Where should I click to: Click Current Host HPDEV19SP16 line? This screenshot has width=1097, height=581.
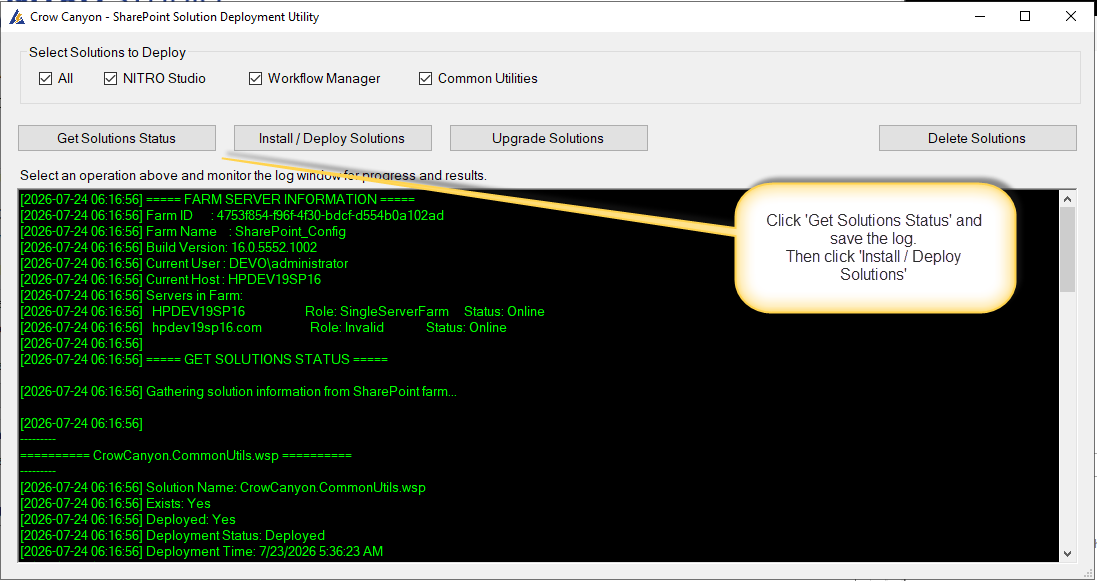click(x=171, y=280)
